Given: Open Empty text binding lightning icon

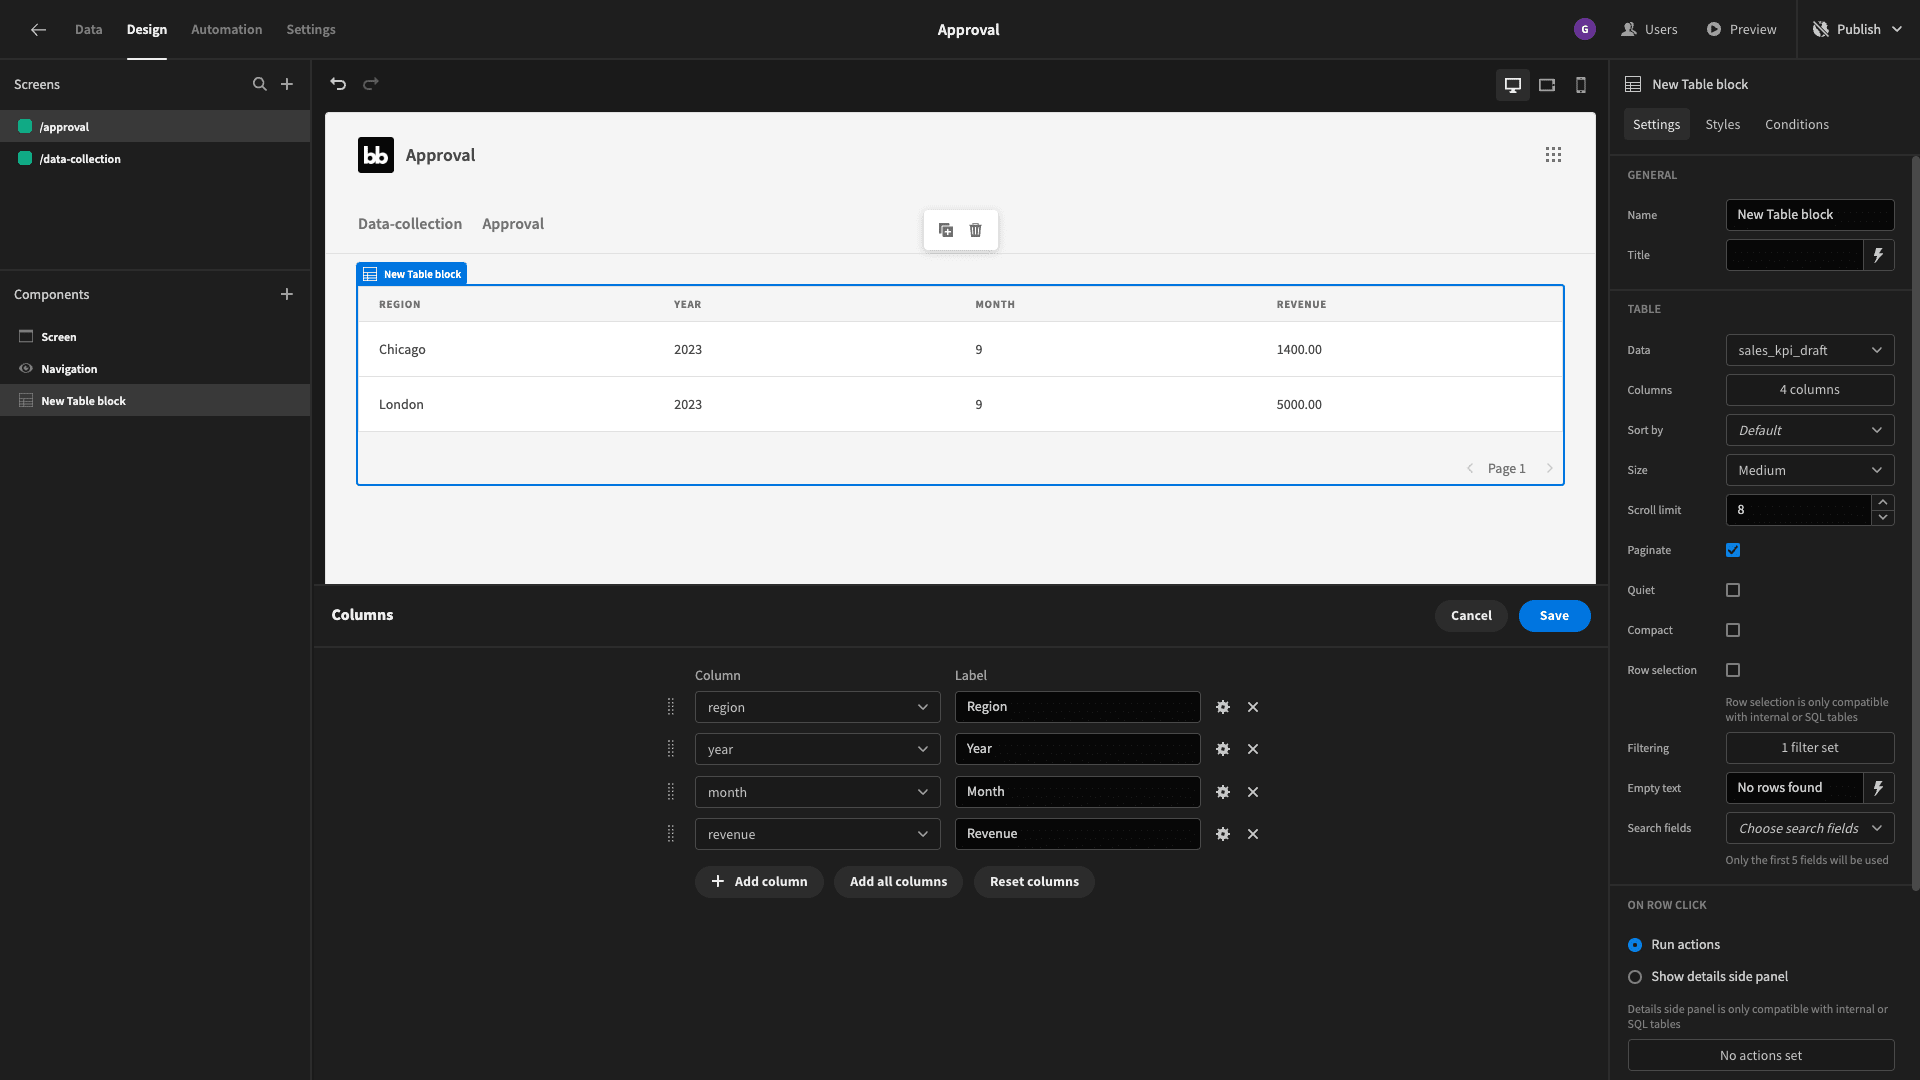Looking at the screenshot, I should click(1879, 788).
